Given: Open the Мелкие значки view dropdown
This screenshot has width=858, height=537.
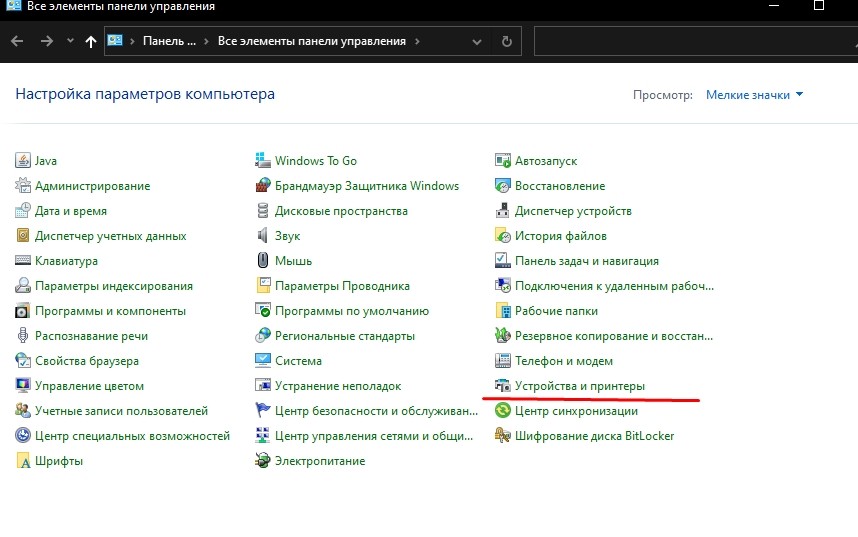Looking at the screenshot, I should [x=755, y=95].
